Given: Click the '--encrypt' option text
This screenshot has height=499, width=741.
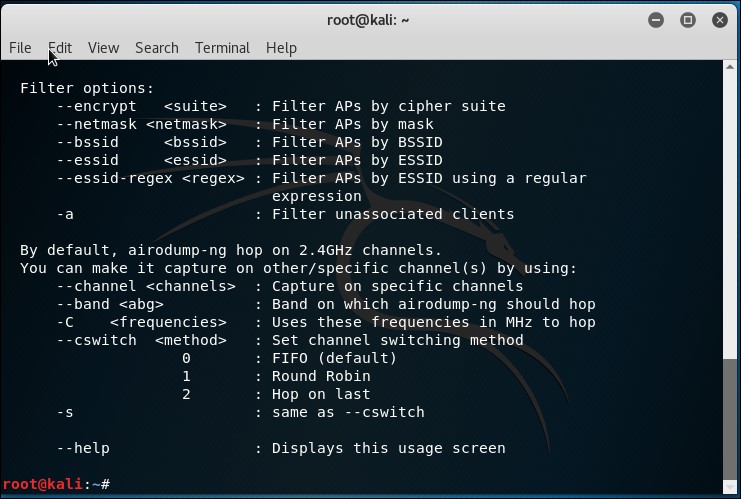Looking at the screenshot, I should [x=96, y=106].
